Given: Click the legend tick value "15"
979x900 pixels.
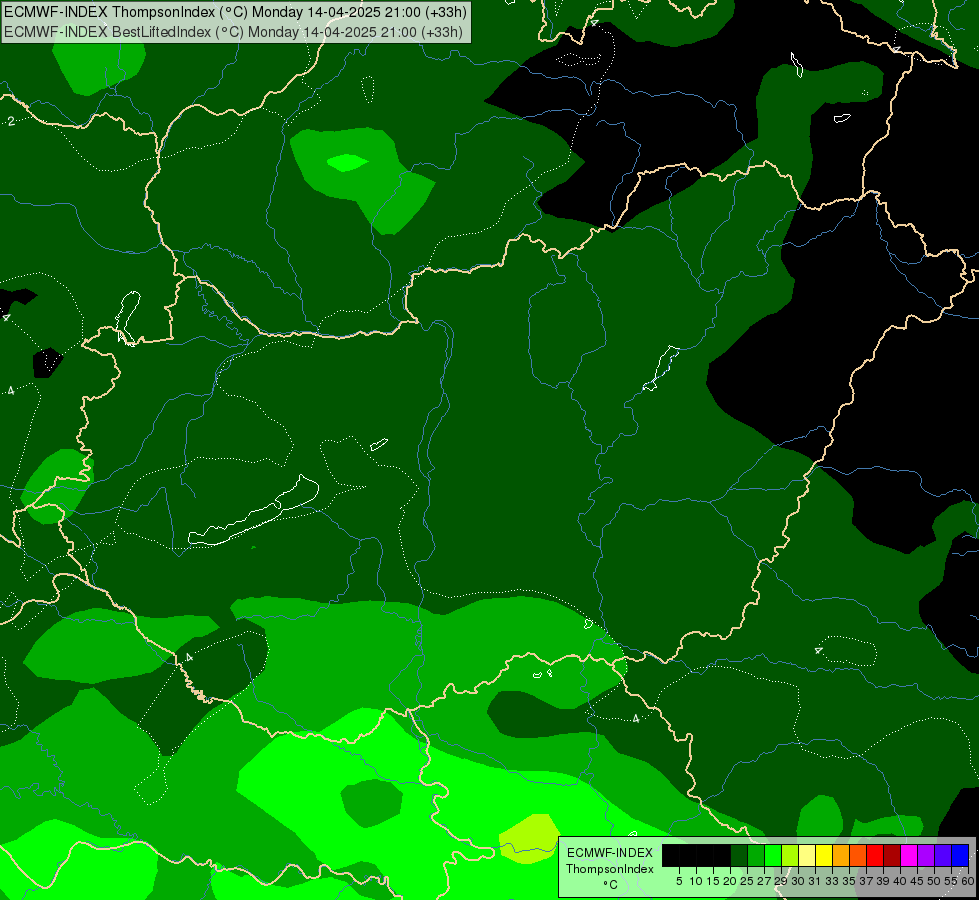Looking at the screenshot, I should tap(714, 881).
